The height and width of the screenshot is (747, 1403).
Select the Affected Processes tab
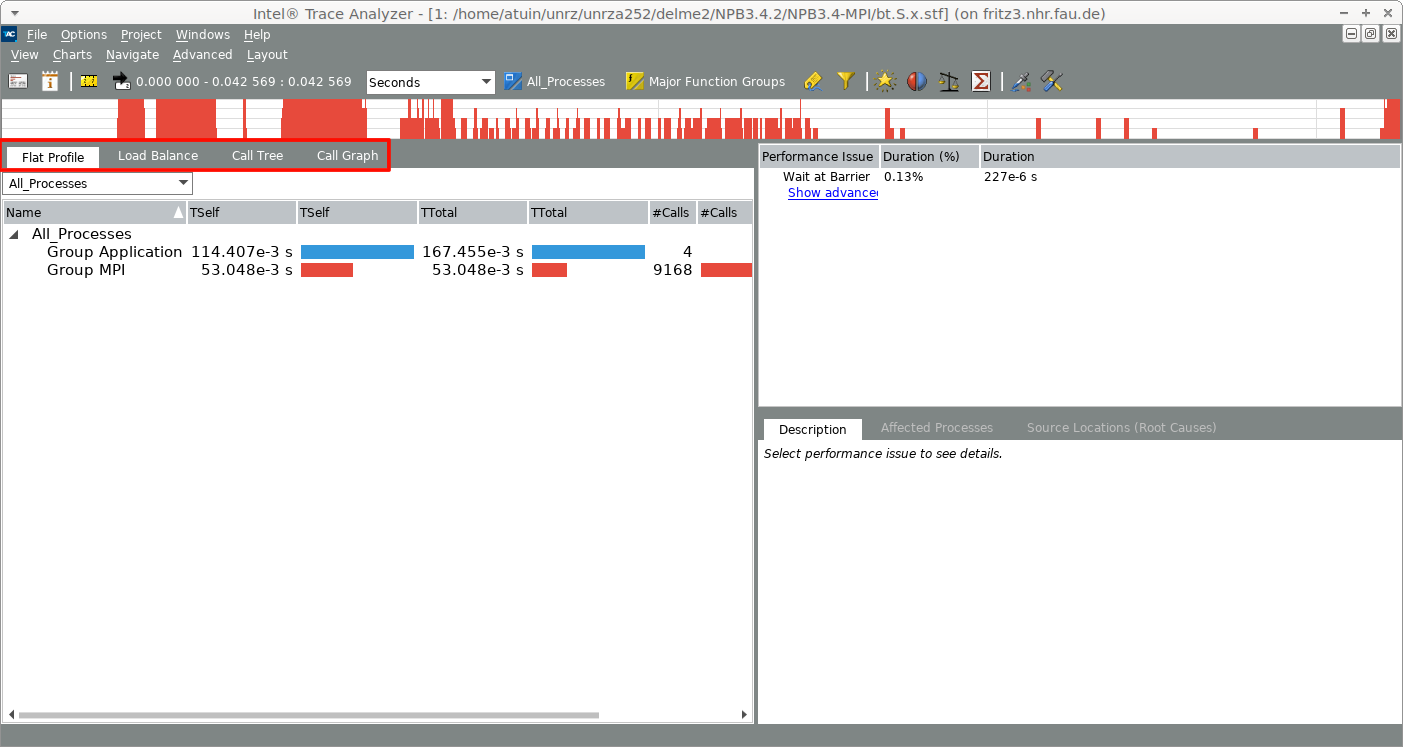point(937,428)
